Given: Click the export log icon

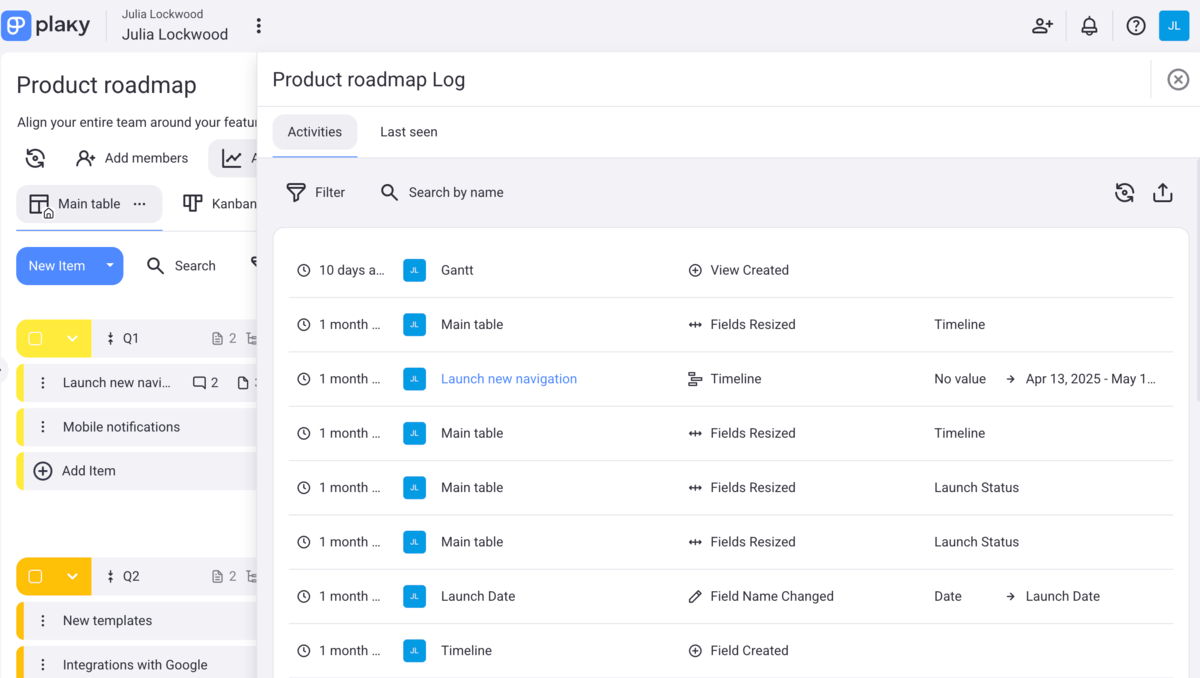Looking at the screenshot, I should pyautogui.click(x=1162, y=192).
